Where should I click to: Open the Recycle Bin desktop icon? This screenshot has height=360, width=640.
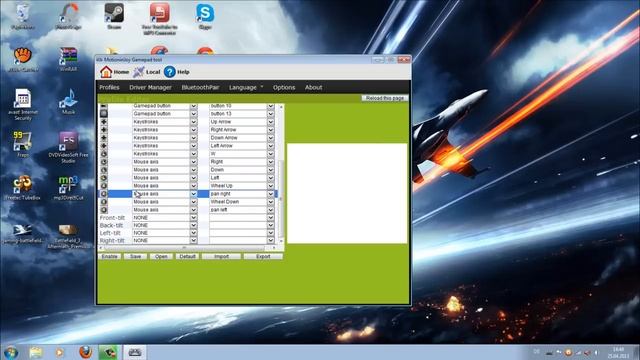[x=22, y=16]
